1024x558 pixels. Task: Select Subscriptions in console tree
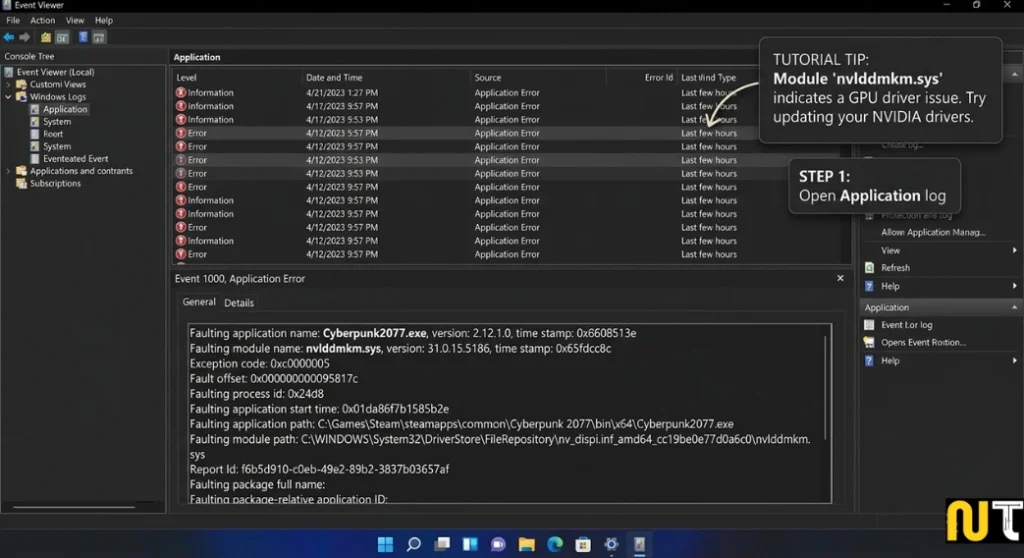point(56,184)
